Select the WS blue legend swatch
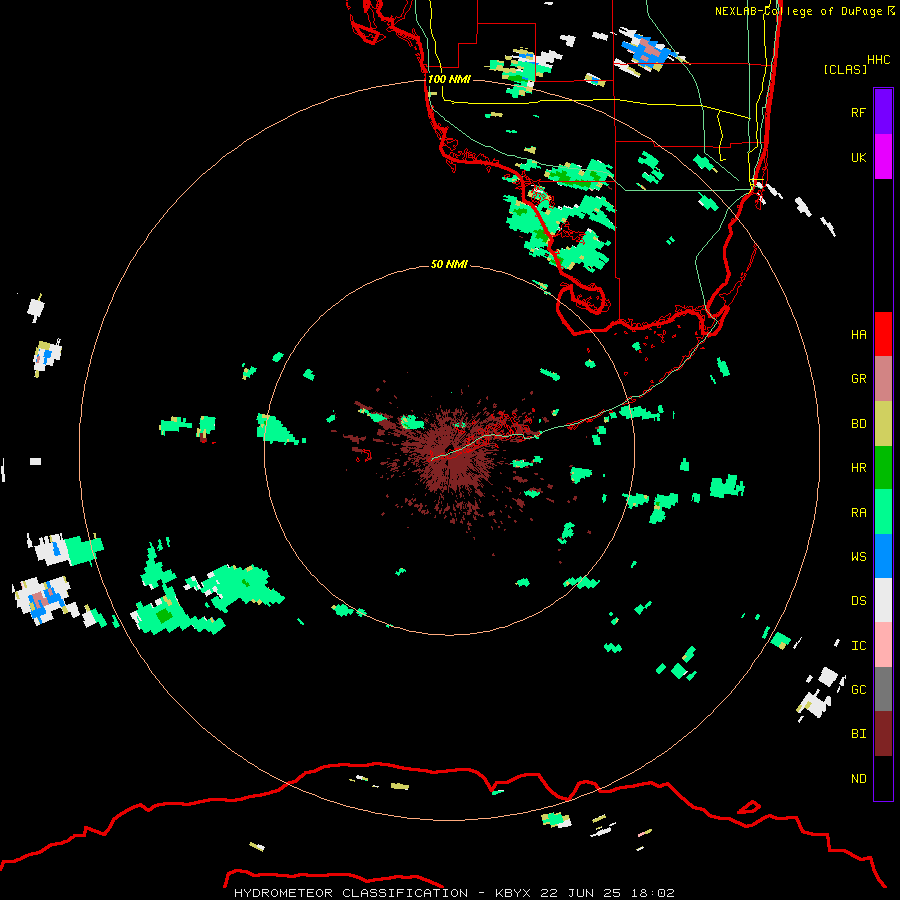This screenshot has height=900, width=900. pyautogui.click(x=883, y=556)
